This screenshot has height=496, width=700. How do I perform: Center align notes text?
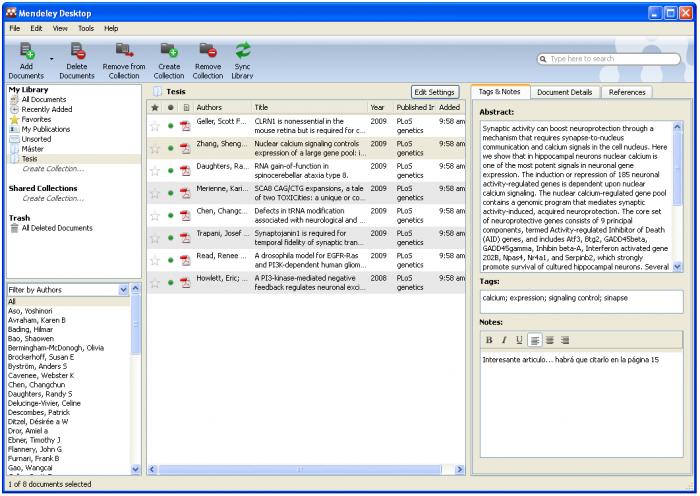(550, 340)
